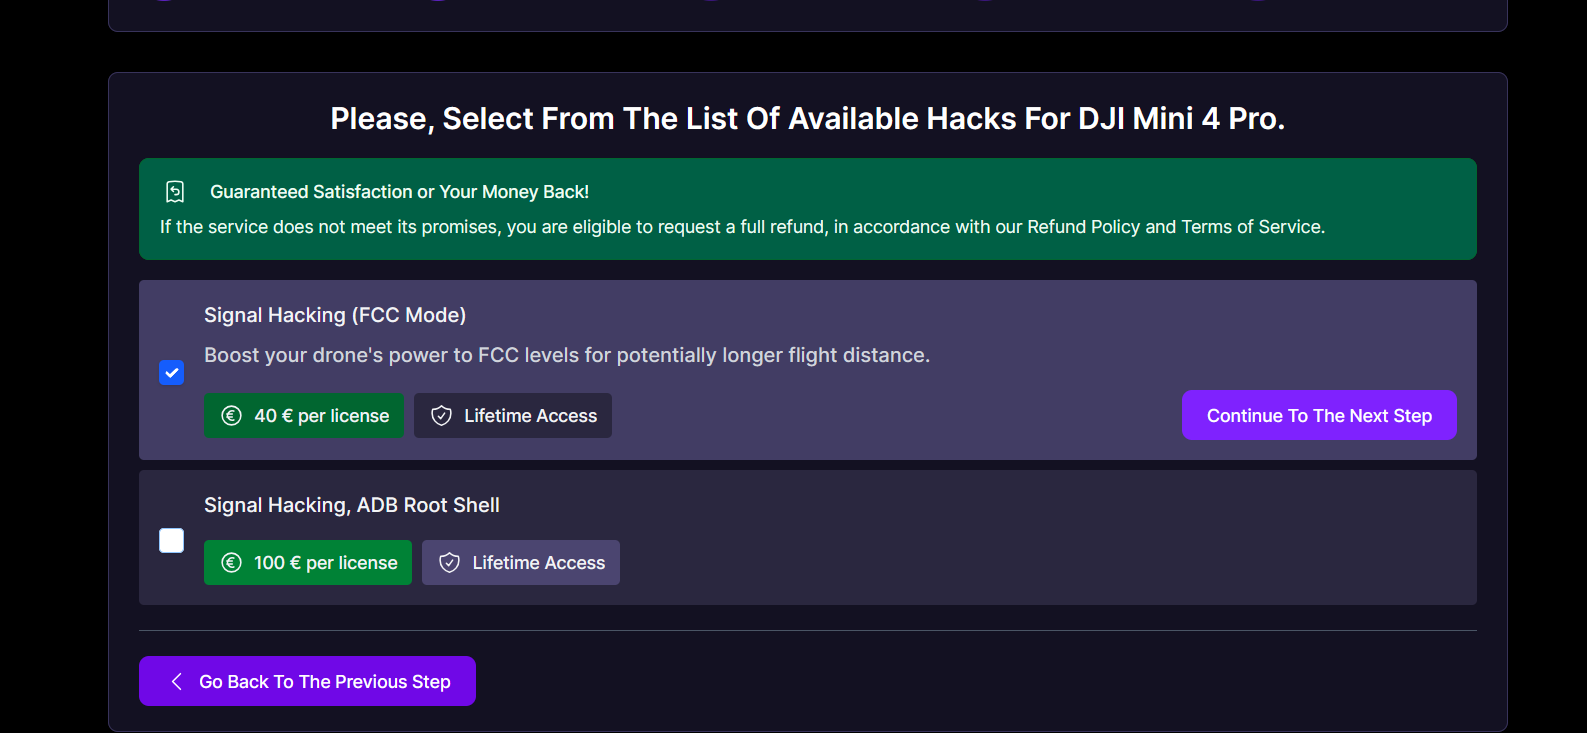1587x733 pixels.
Task: Click shield icon in FCC Mode Lifetime Access
Action: 441,416
